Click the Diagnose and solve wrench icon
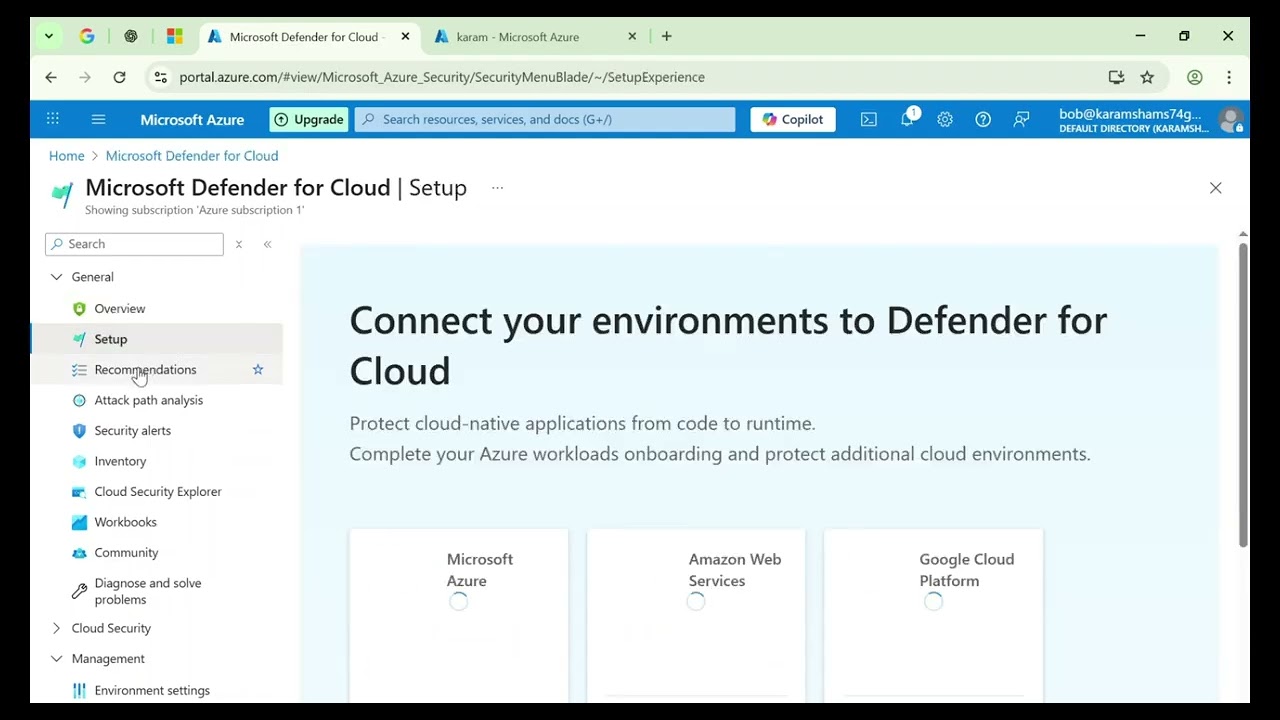Viewport: 1280px width, 720px height. click(79, 591)
